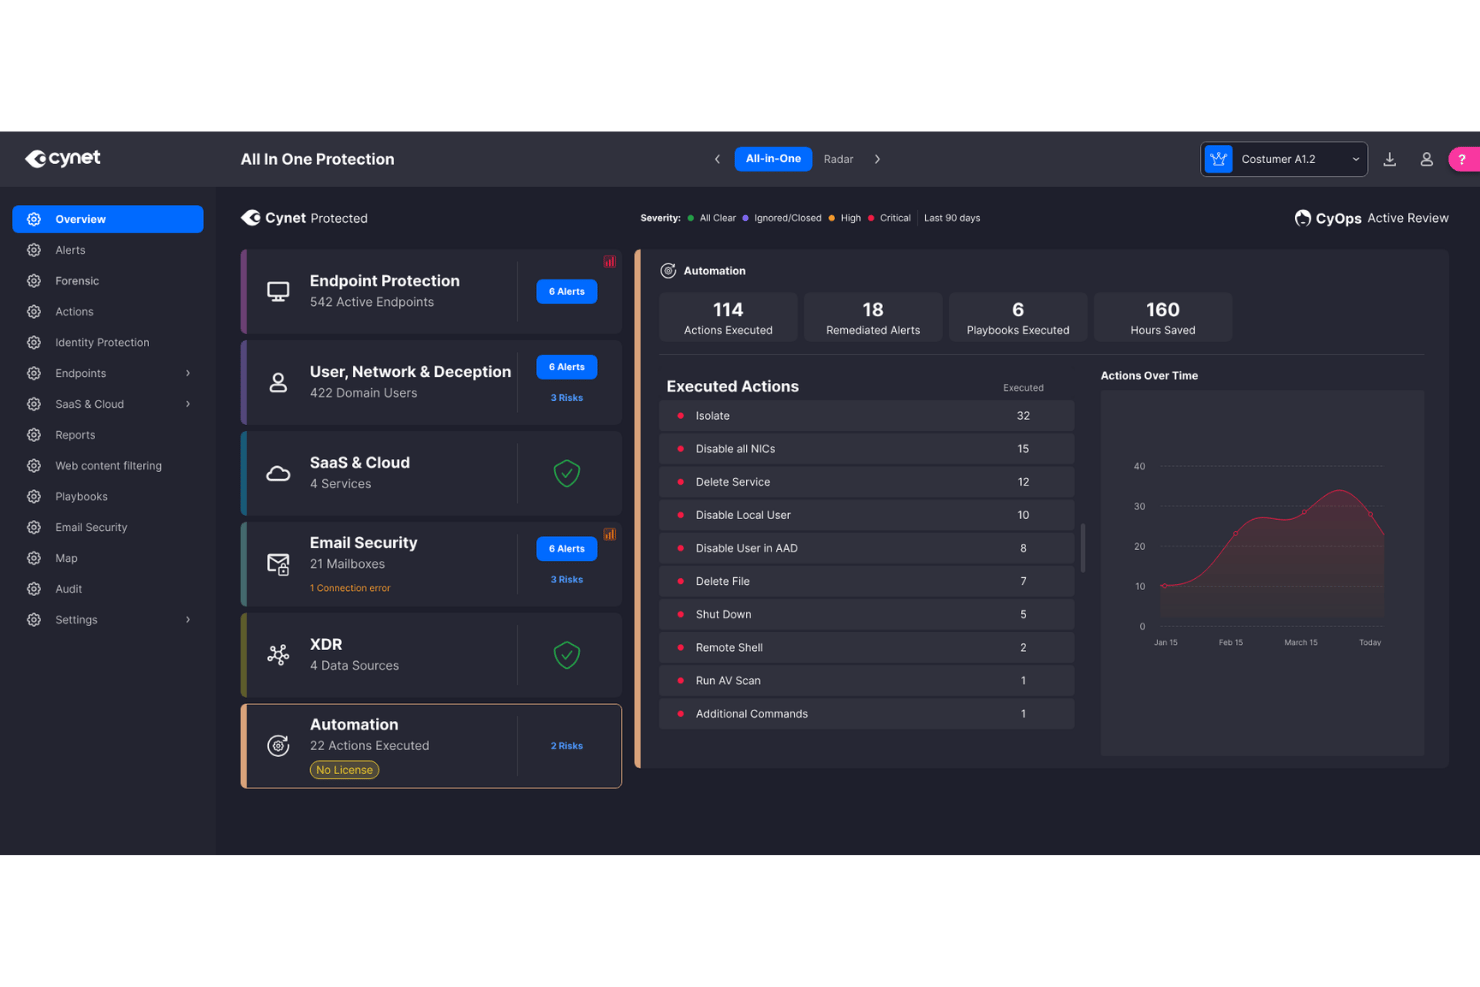Click the 160 Hours Saved stat tile
The image size is (1480, 987).
[x=1163, y=317]
